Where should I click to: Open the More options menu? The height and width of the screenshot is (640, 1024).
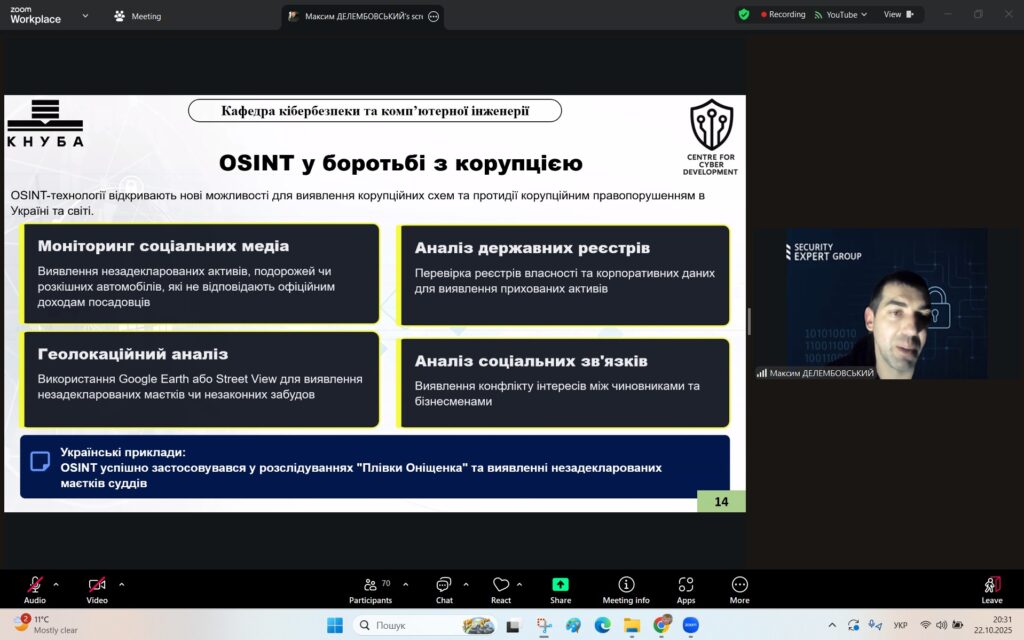click(740, 588)
